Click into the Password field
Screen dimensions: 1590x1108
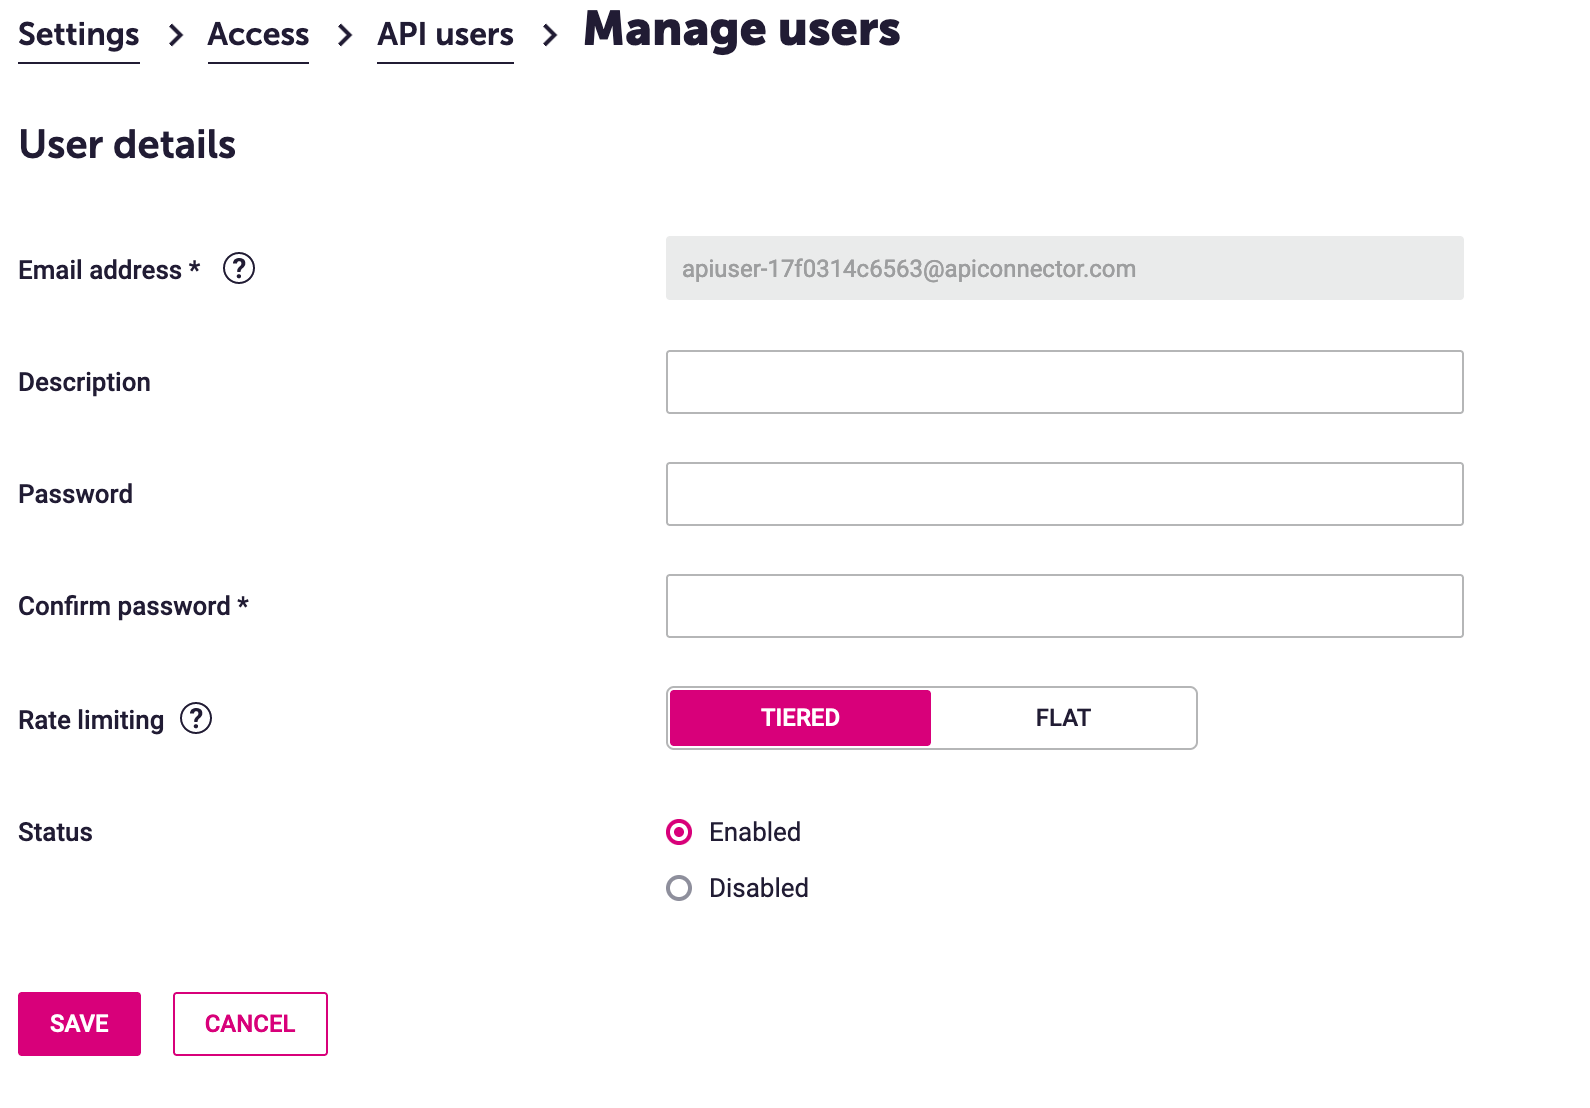[1064, 494]
